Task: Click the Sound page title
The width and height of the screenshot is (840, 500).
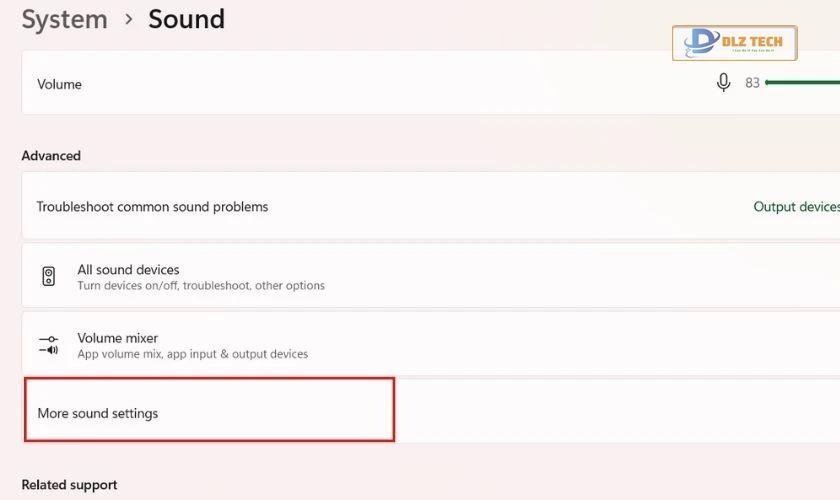Action: point(186,19)
